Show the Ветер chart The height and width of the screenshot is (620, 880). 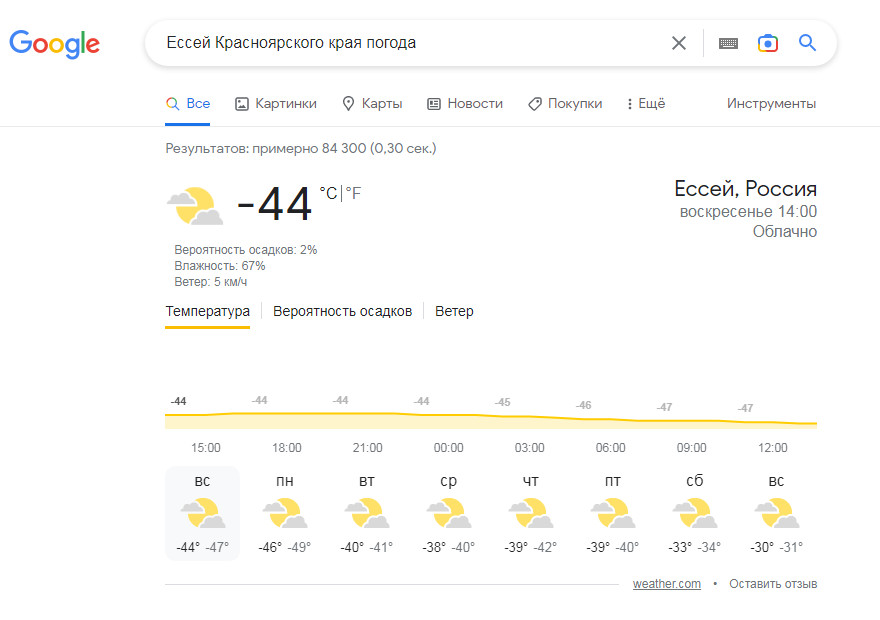coord(454,311)
